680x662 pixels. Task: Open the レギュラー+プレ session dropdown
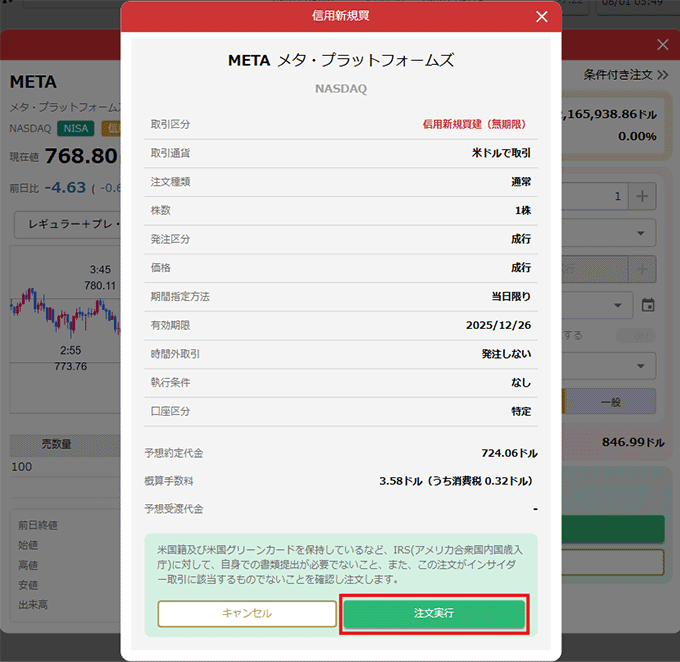point(67,224)
